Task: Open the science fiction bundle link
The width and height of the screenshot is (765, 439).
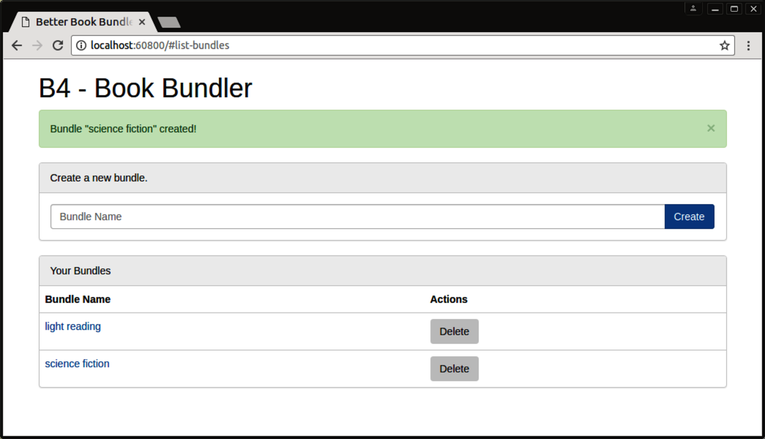Action: (77, 363)
